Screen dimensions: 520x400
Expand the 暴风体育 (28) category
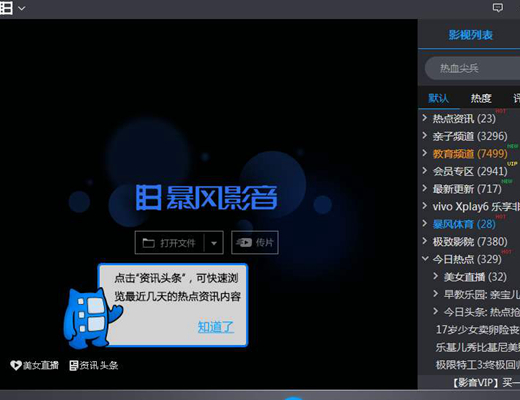(425, 223)
